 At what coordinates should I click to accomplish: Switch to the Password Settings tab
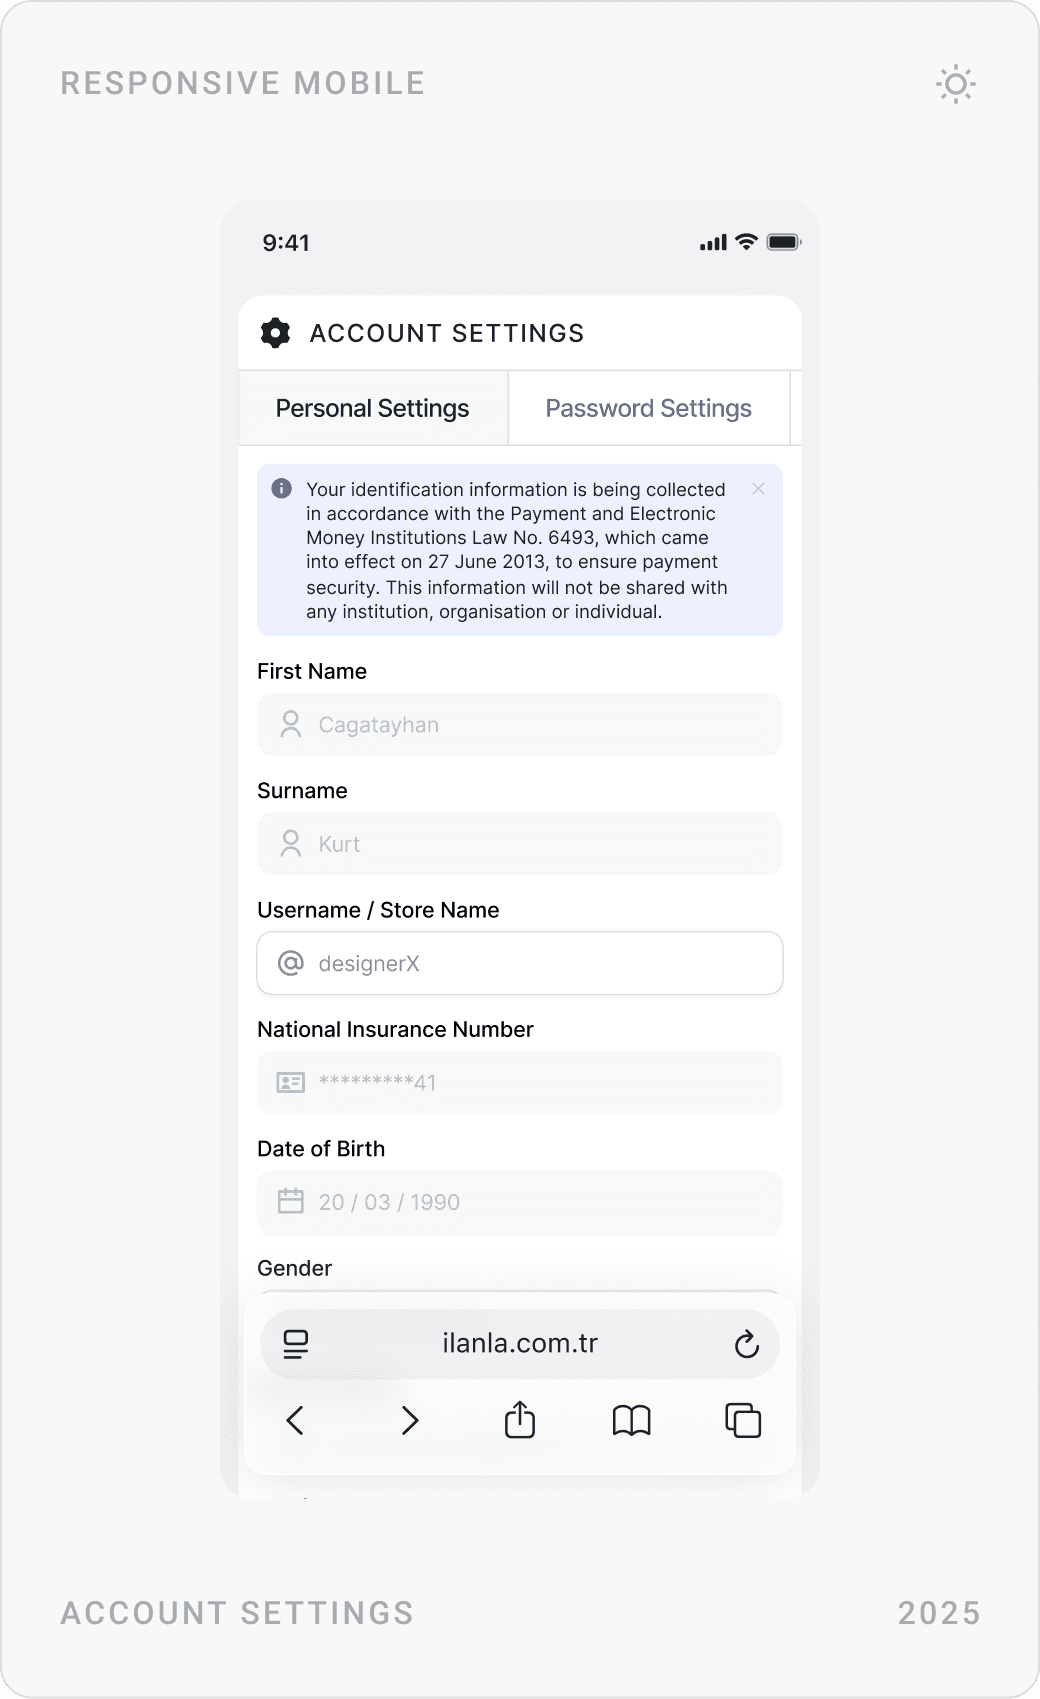click(x=648, y=408)
